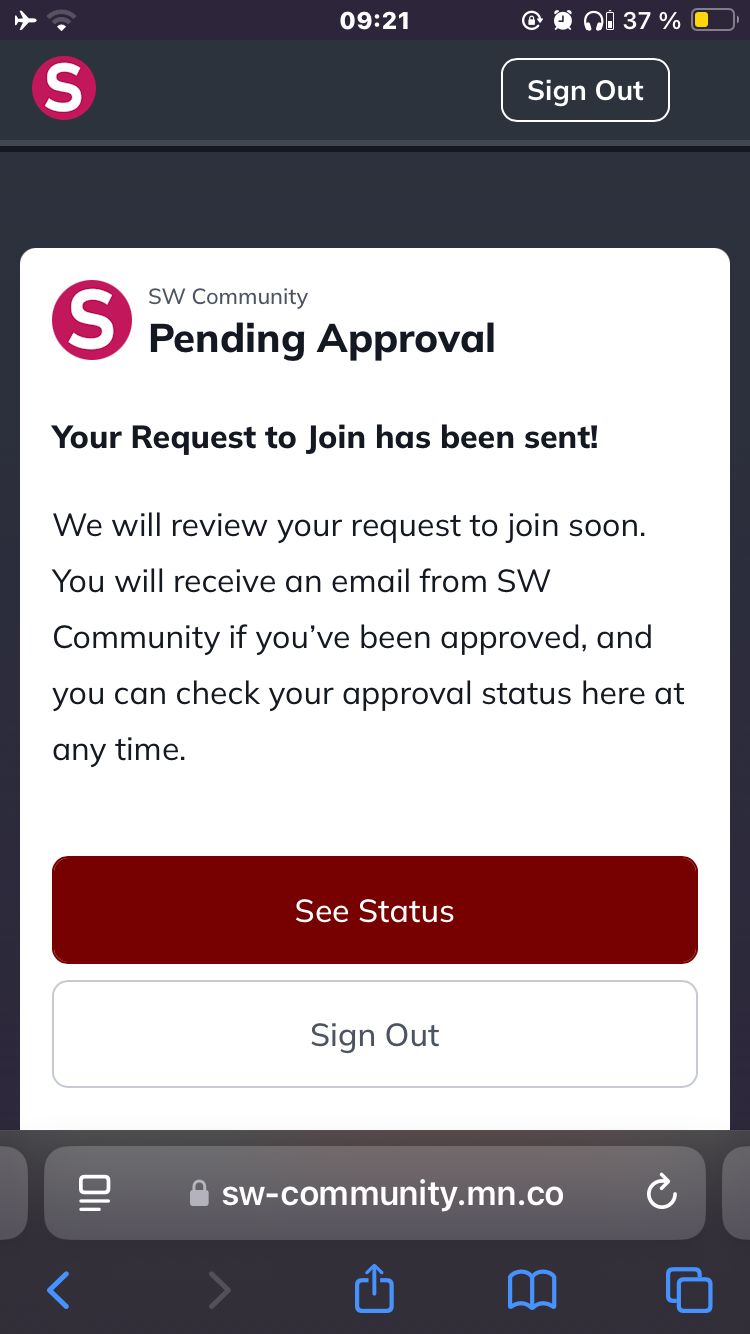
Task: Tap the padlock icon beside URL
Action: point(199,1193)
